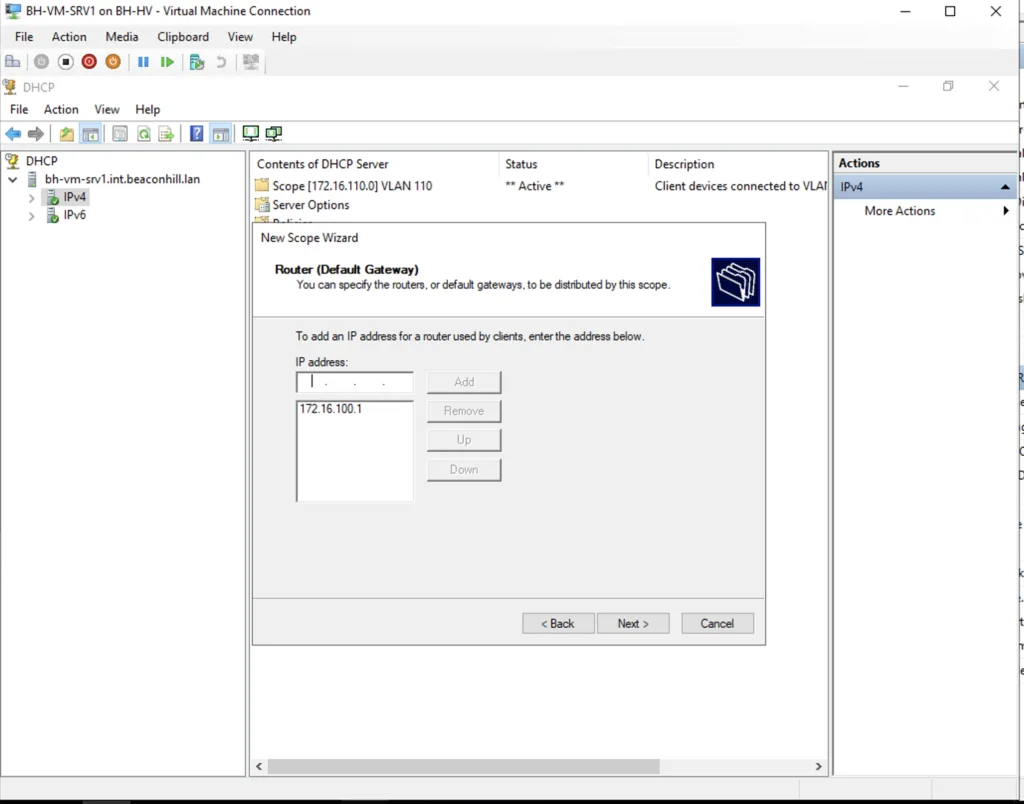Select the DHCP root tree node
Image resolution: width=1024 pixels, height=804 pixels.
coord(41,161)
